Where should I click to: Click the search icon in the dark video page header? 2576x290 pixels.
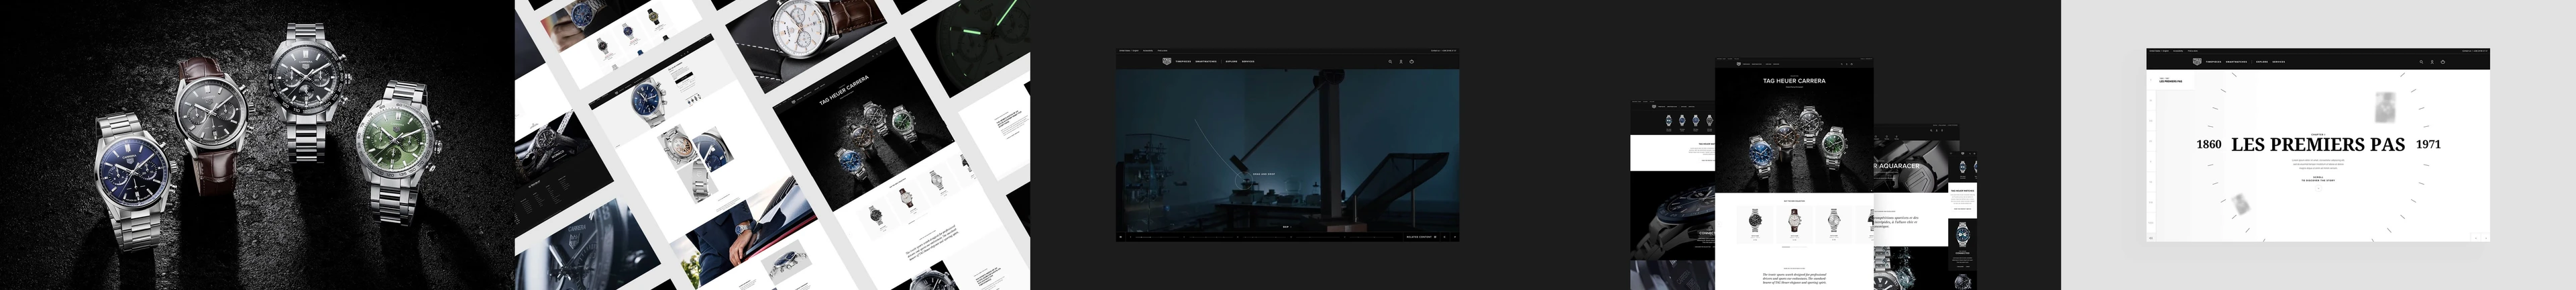[1389, 61]
